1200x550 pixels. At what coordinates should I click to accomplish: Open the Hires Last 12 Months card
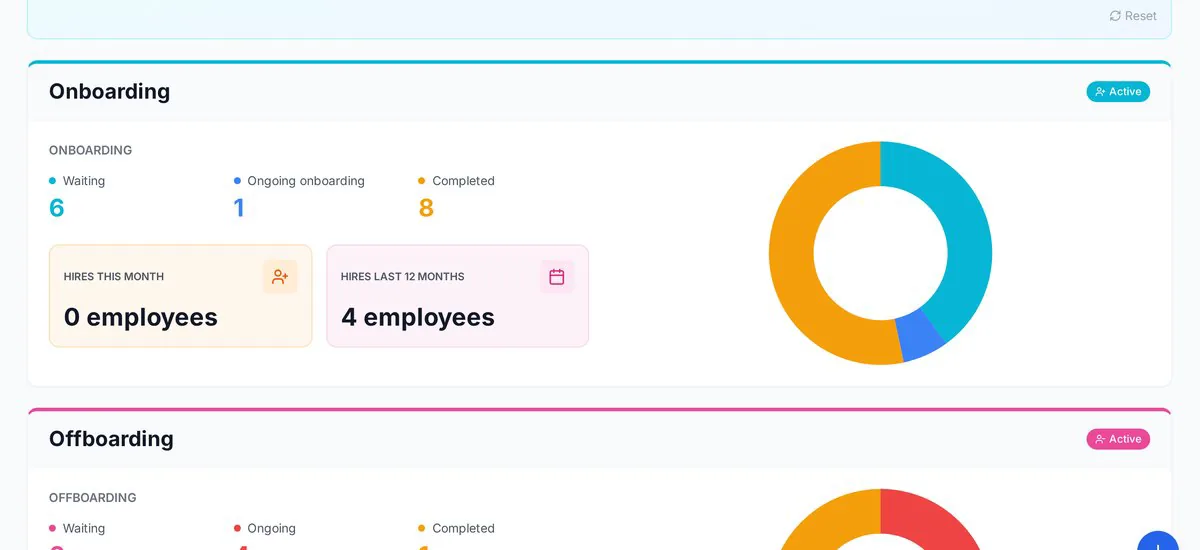point(458,296)
